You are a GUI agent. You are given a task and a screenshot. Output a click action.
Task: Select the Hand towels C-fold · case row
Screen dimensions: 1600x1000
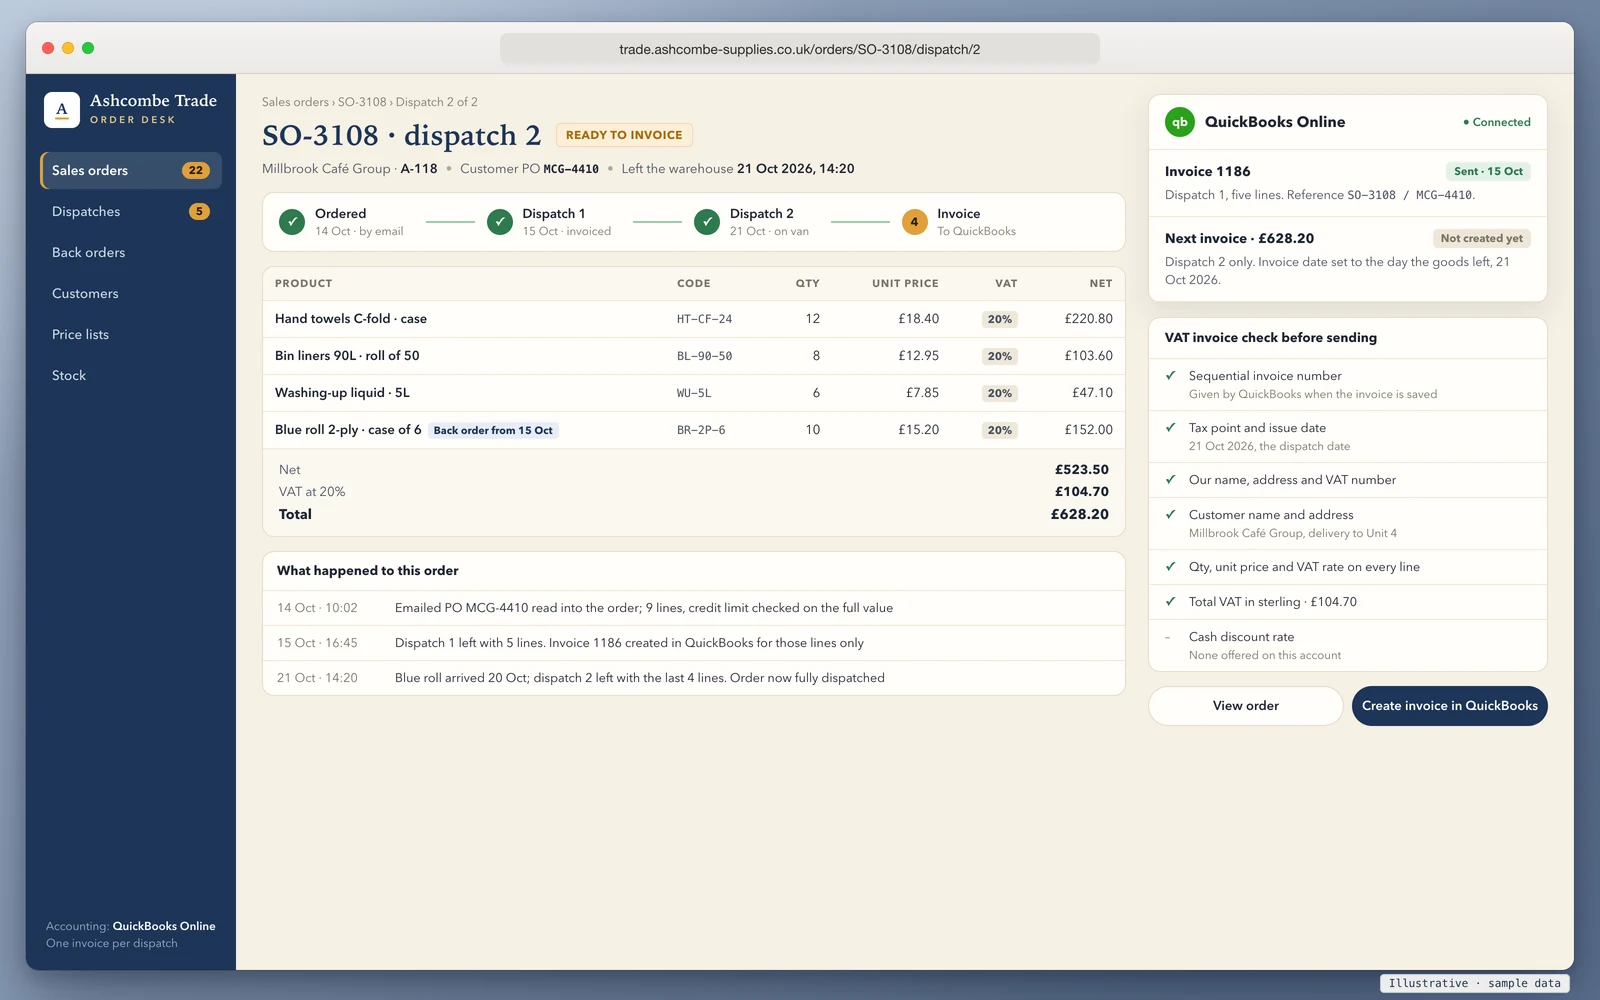pyautogui.click(x=694, y=319)
